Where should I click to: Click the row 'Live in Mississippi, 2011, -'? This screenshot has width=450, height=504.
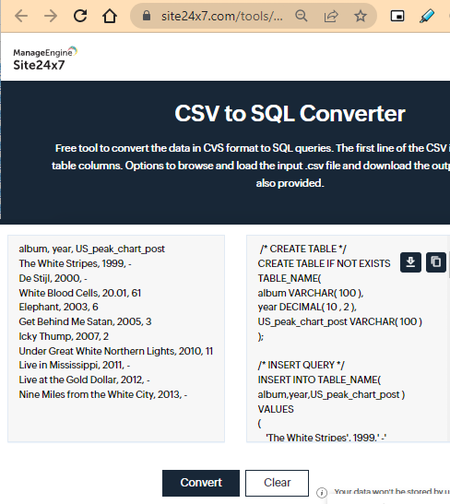point(74,365)
